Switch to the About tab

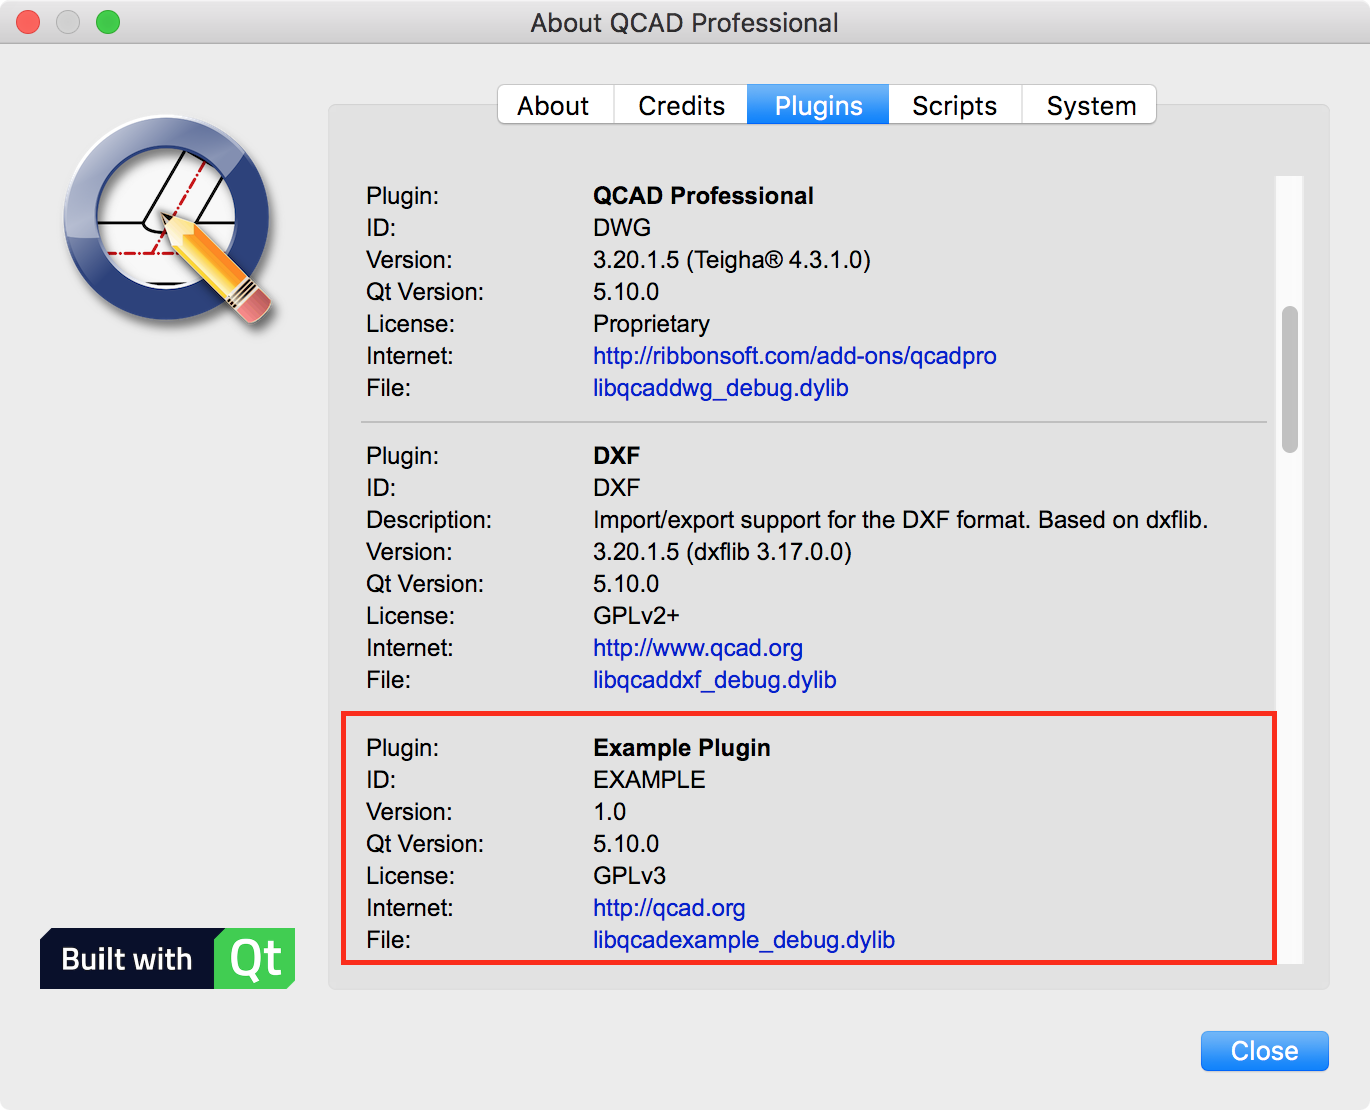(x=553, y=105)
